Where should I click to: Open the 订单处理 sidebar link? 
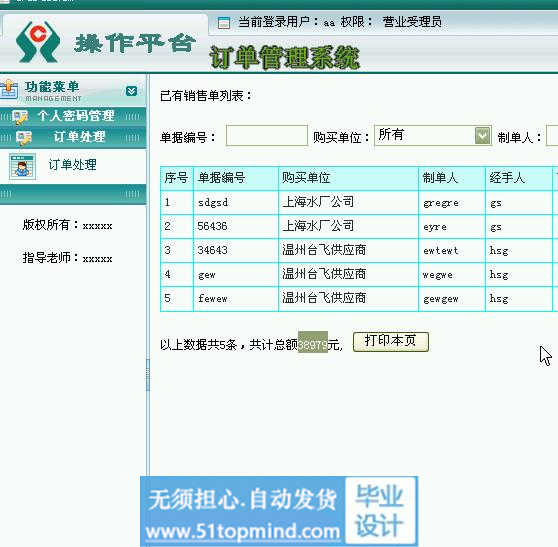pos(72,164)
